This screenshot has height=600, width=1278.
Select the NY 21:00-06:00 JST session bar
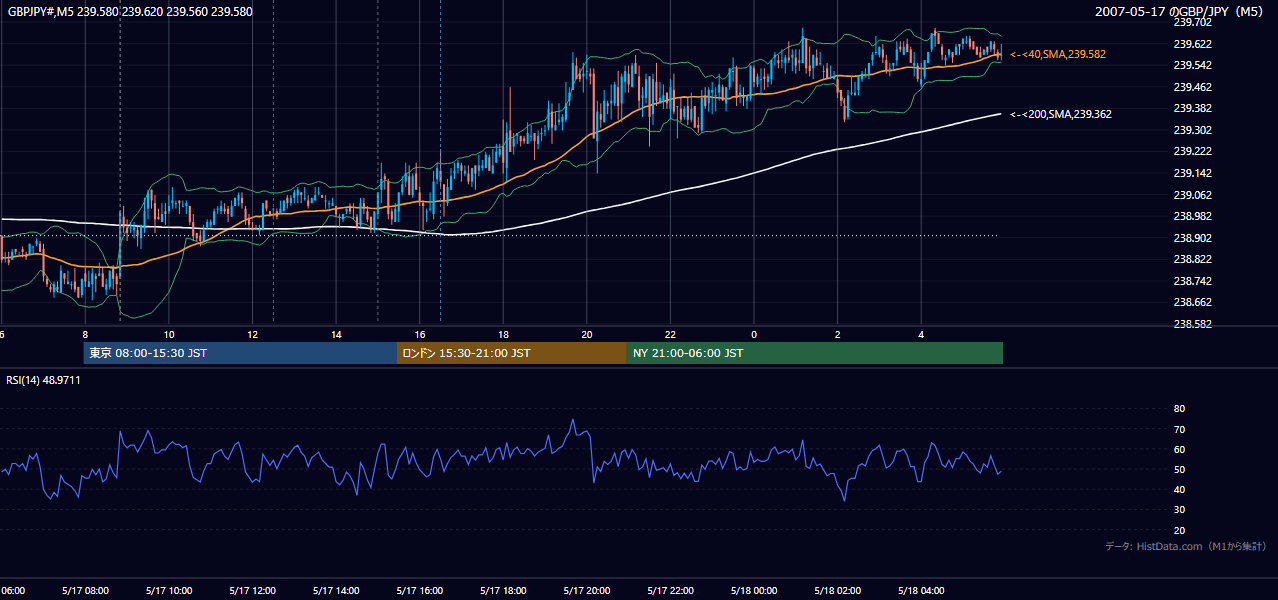[x=814, y=353]
